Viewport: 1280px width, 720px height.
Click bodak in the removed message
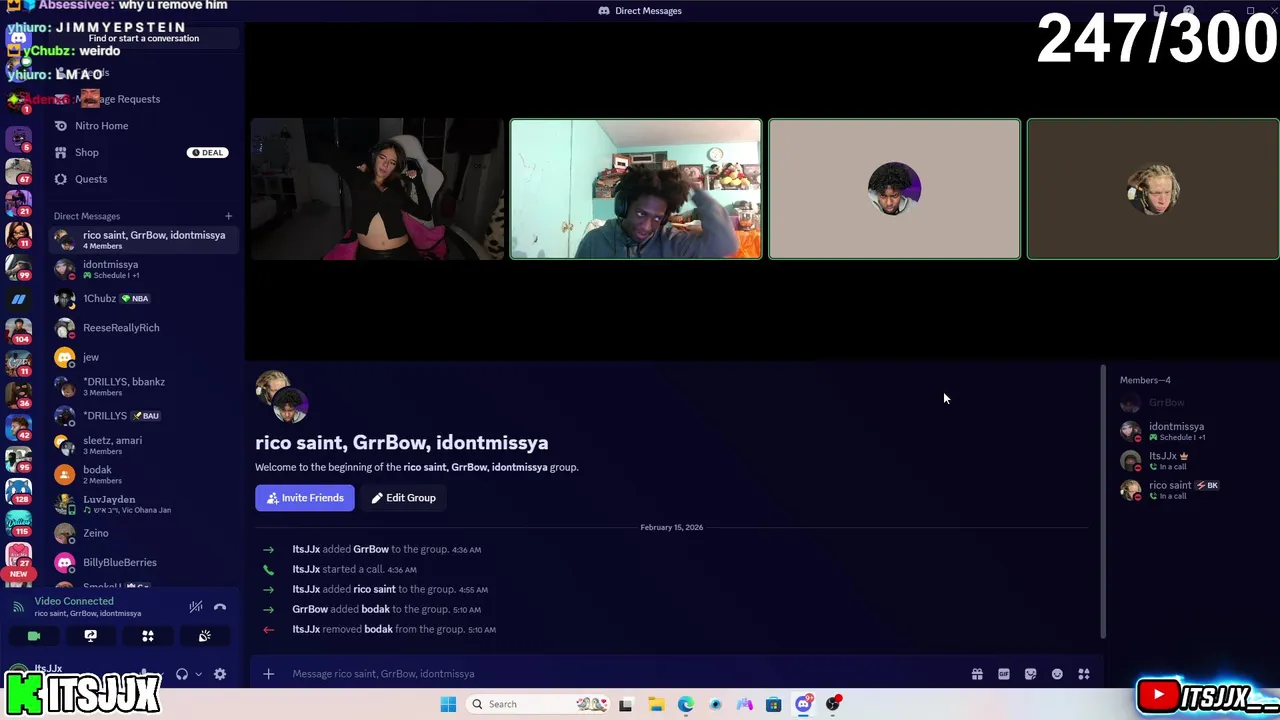coord(378,629)
